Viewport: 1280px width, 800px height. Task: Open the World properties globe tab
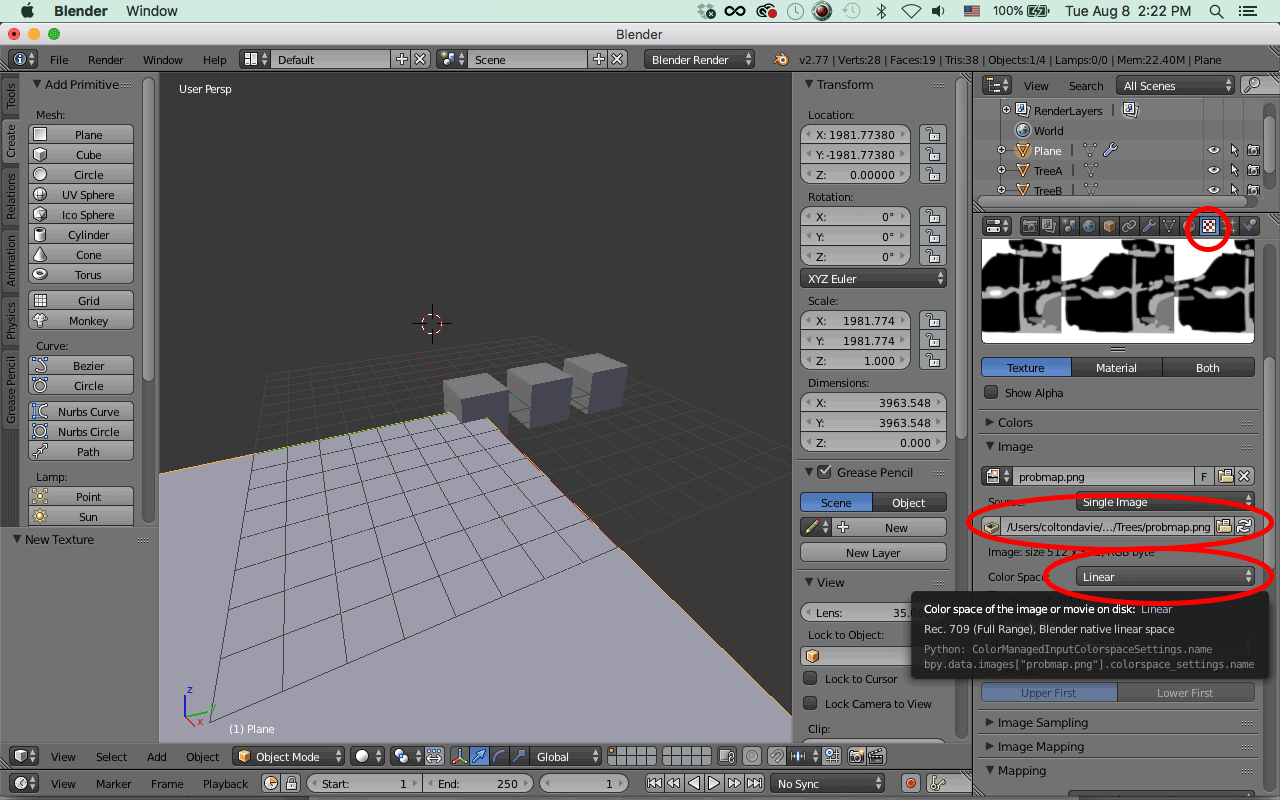(x=1089, y=226)
